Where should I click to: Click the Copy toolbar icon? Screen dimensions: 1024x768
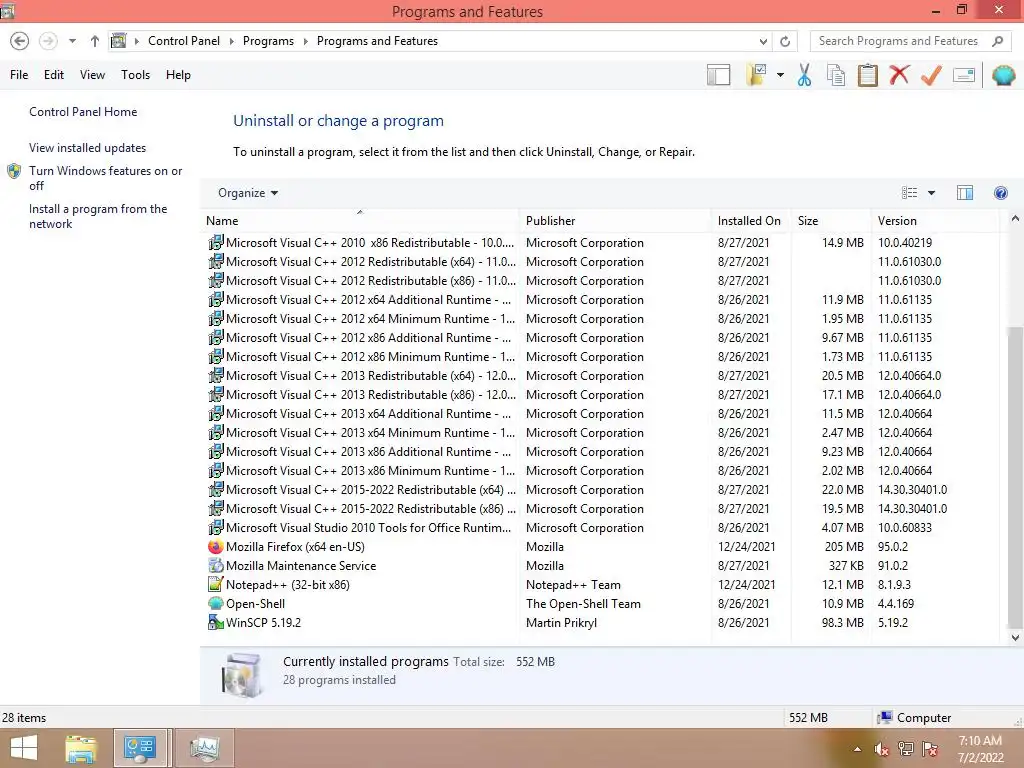click(x=836, y=75)
